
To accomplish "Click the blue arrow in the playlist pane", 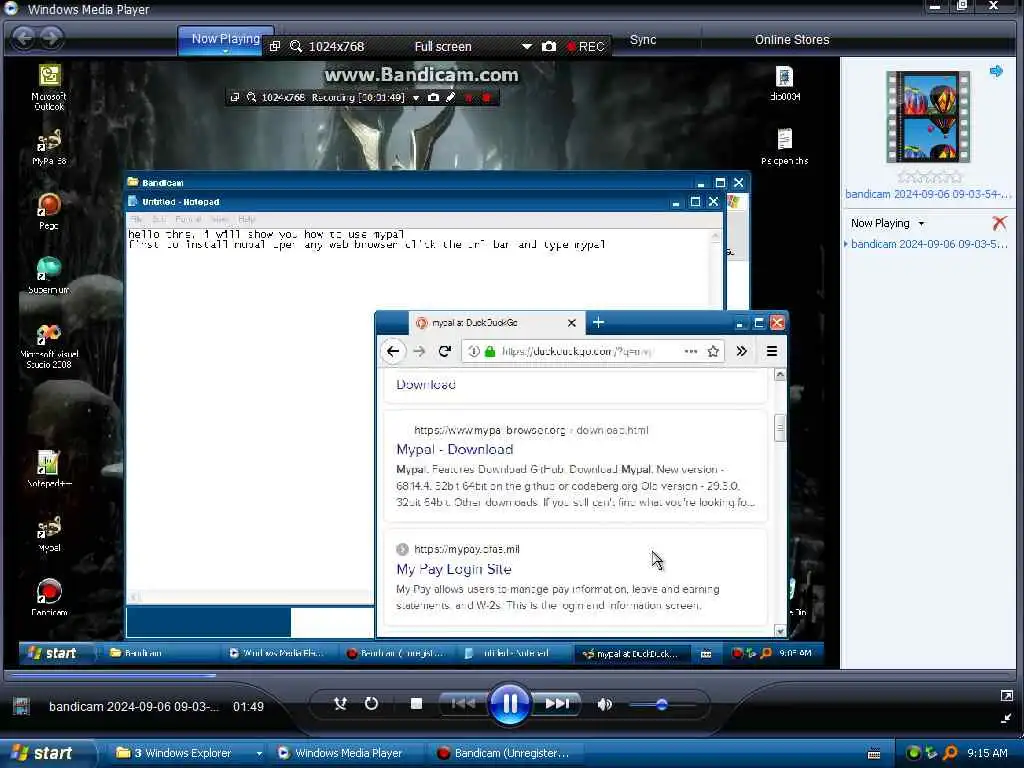I will 996,71.
